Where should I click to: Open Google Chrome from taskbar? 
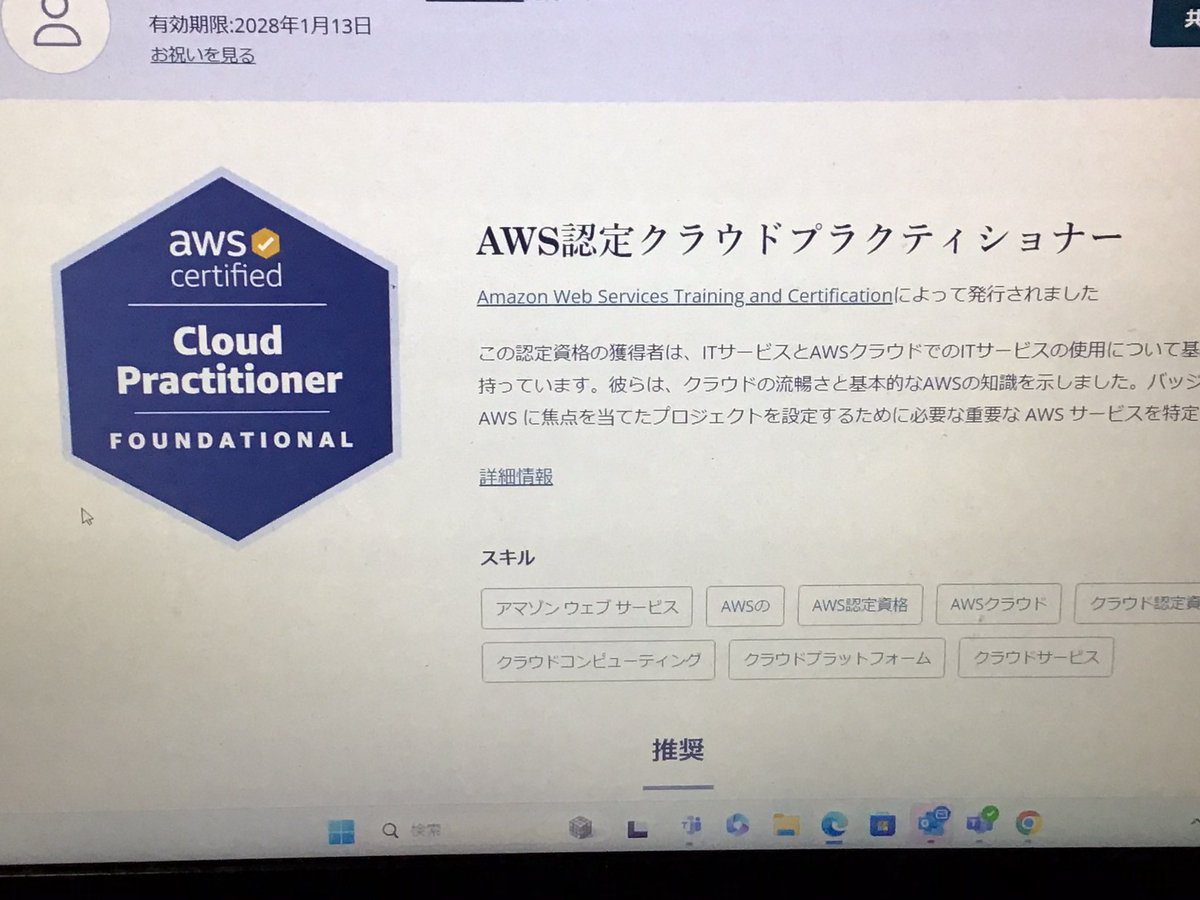1028,823
